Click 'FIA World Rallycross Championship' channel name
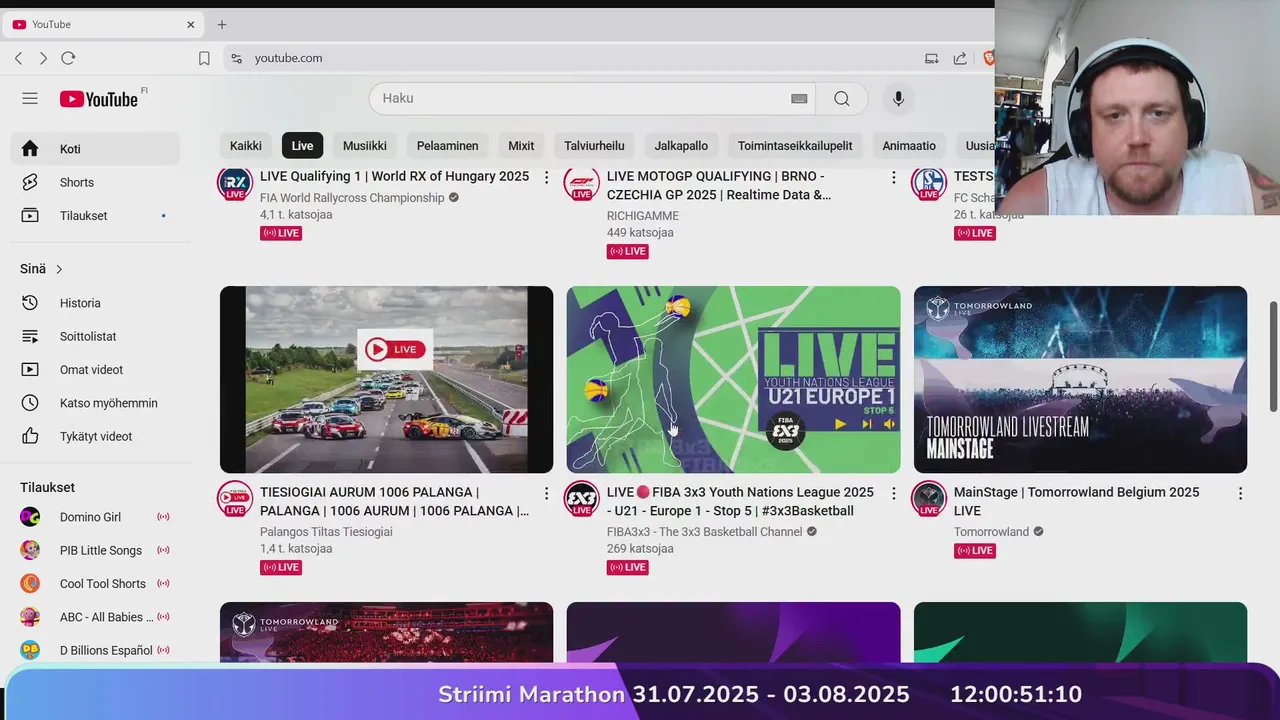The width and height of the screenshot is (1280, 720). [352, 198]
